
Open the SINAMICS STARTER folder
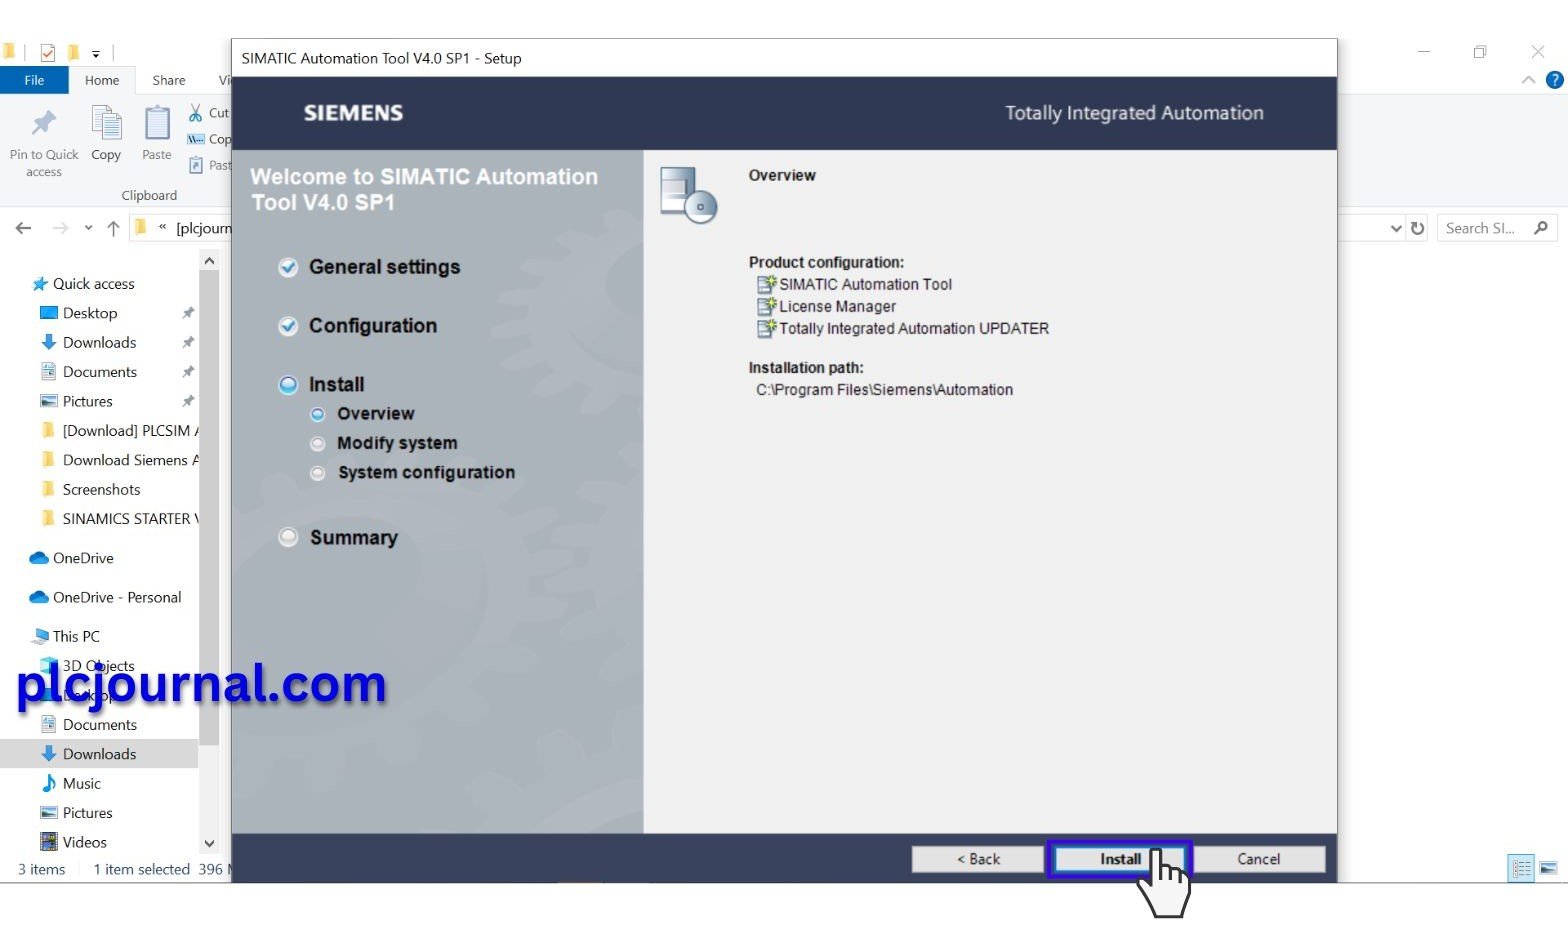pyautogui.click(x=120, y=518)
